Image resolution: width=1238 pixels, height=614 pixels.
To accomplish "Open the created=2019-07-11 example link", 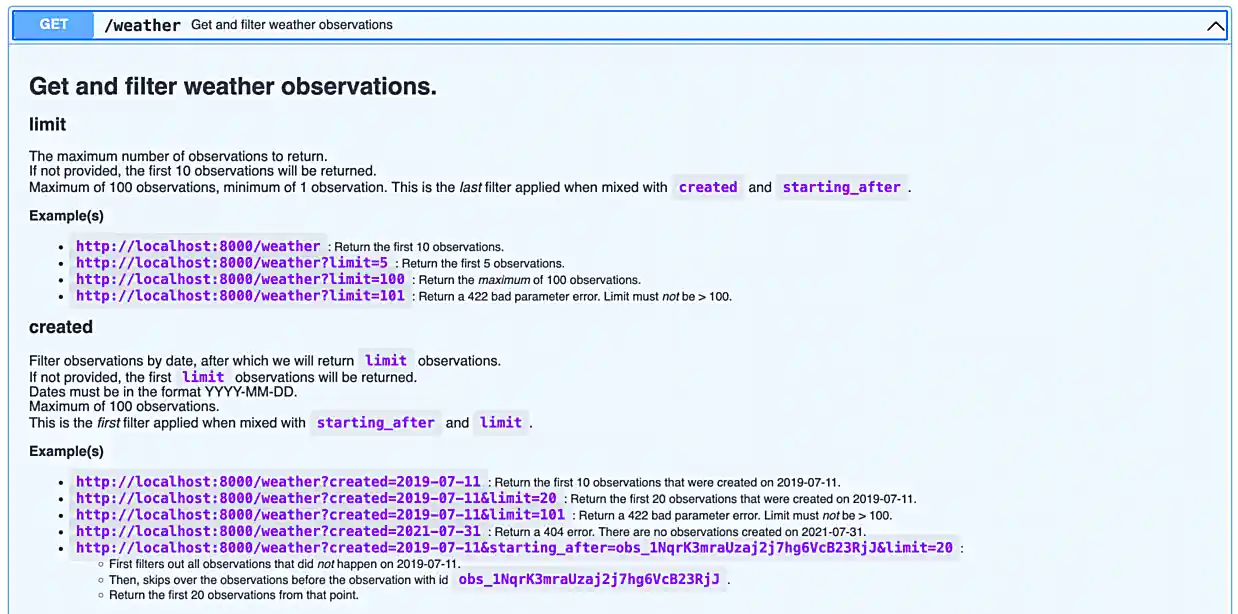I will 278,481.
